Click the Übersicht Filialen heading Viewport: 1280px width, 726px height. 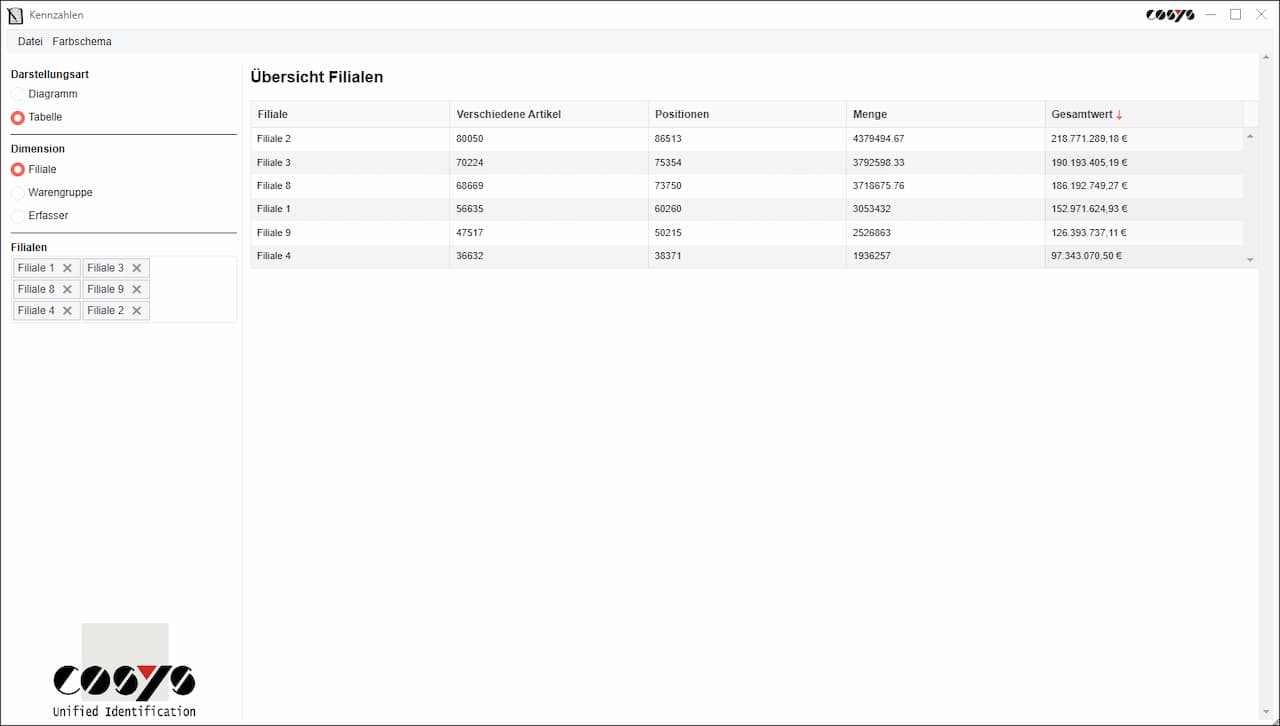click(317, 77)
